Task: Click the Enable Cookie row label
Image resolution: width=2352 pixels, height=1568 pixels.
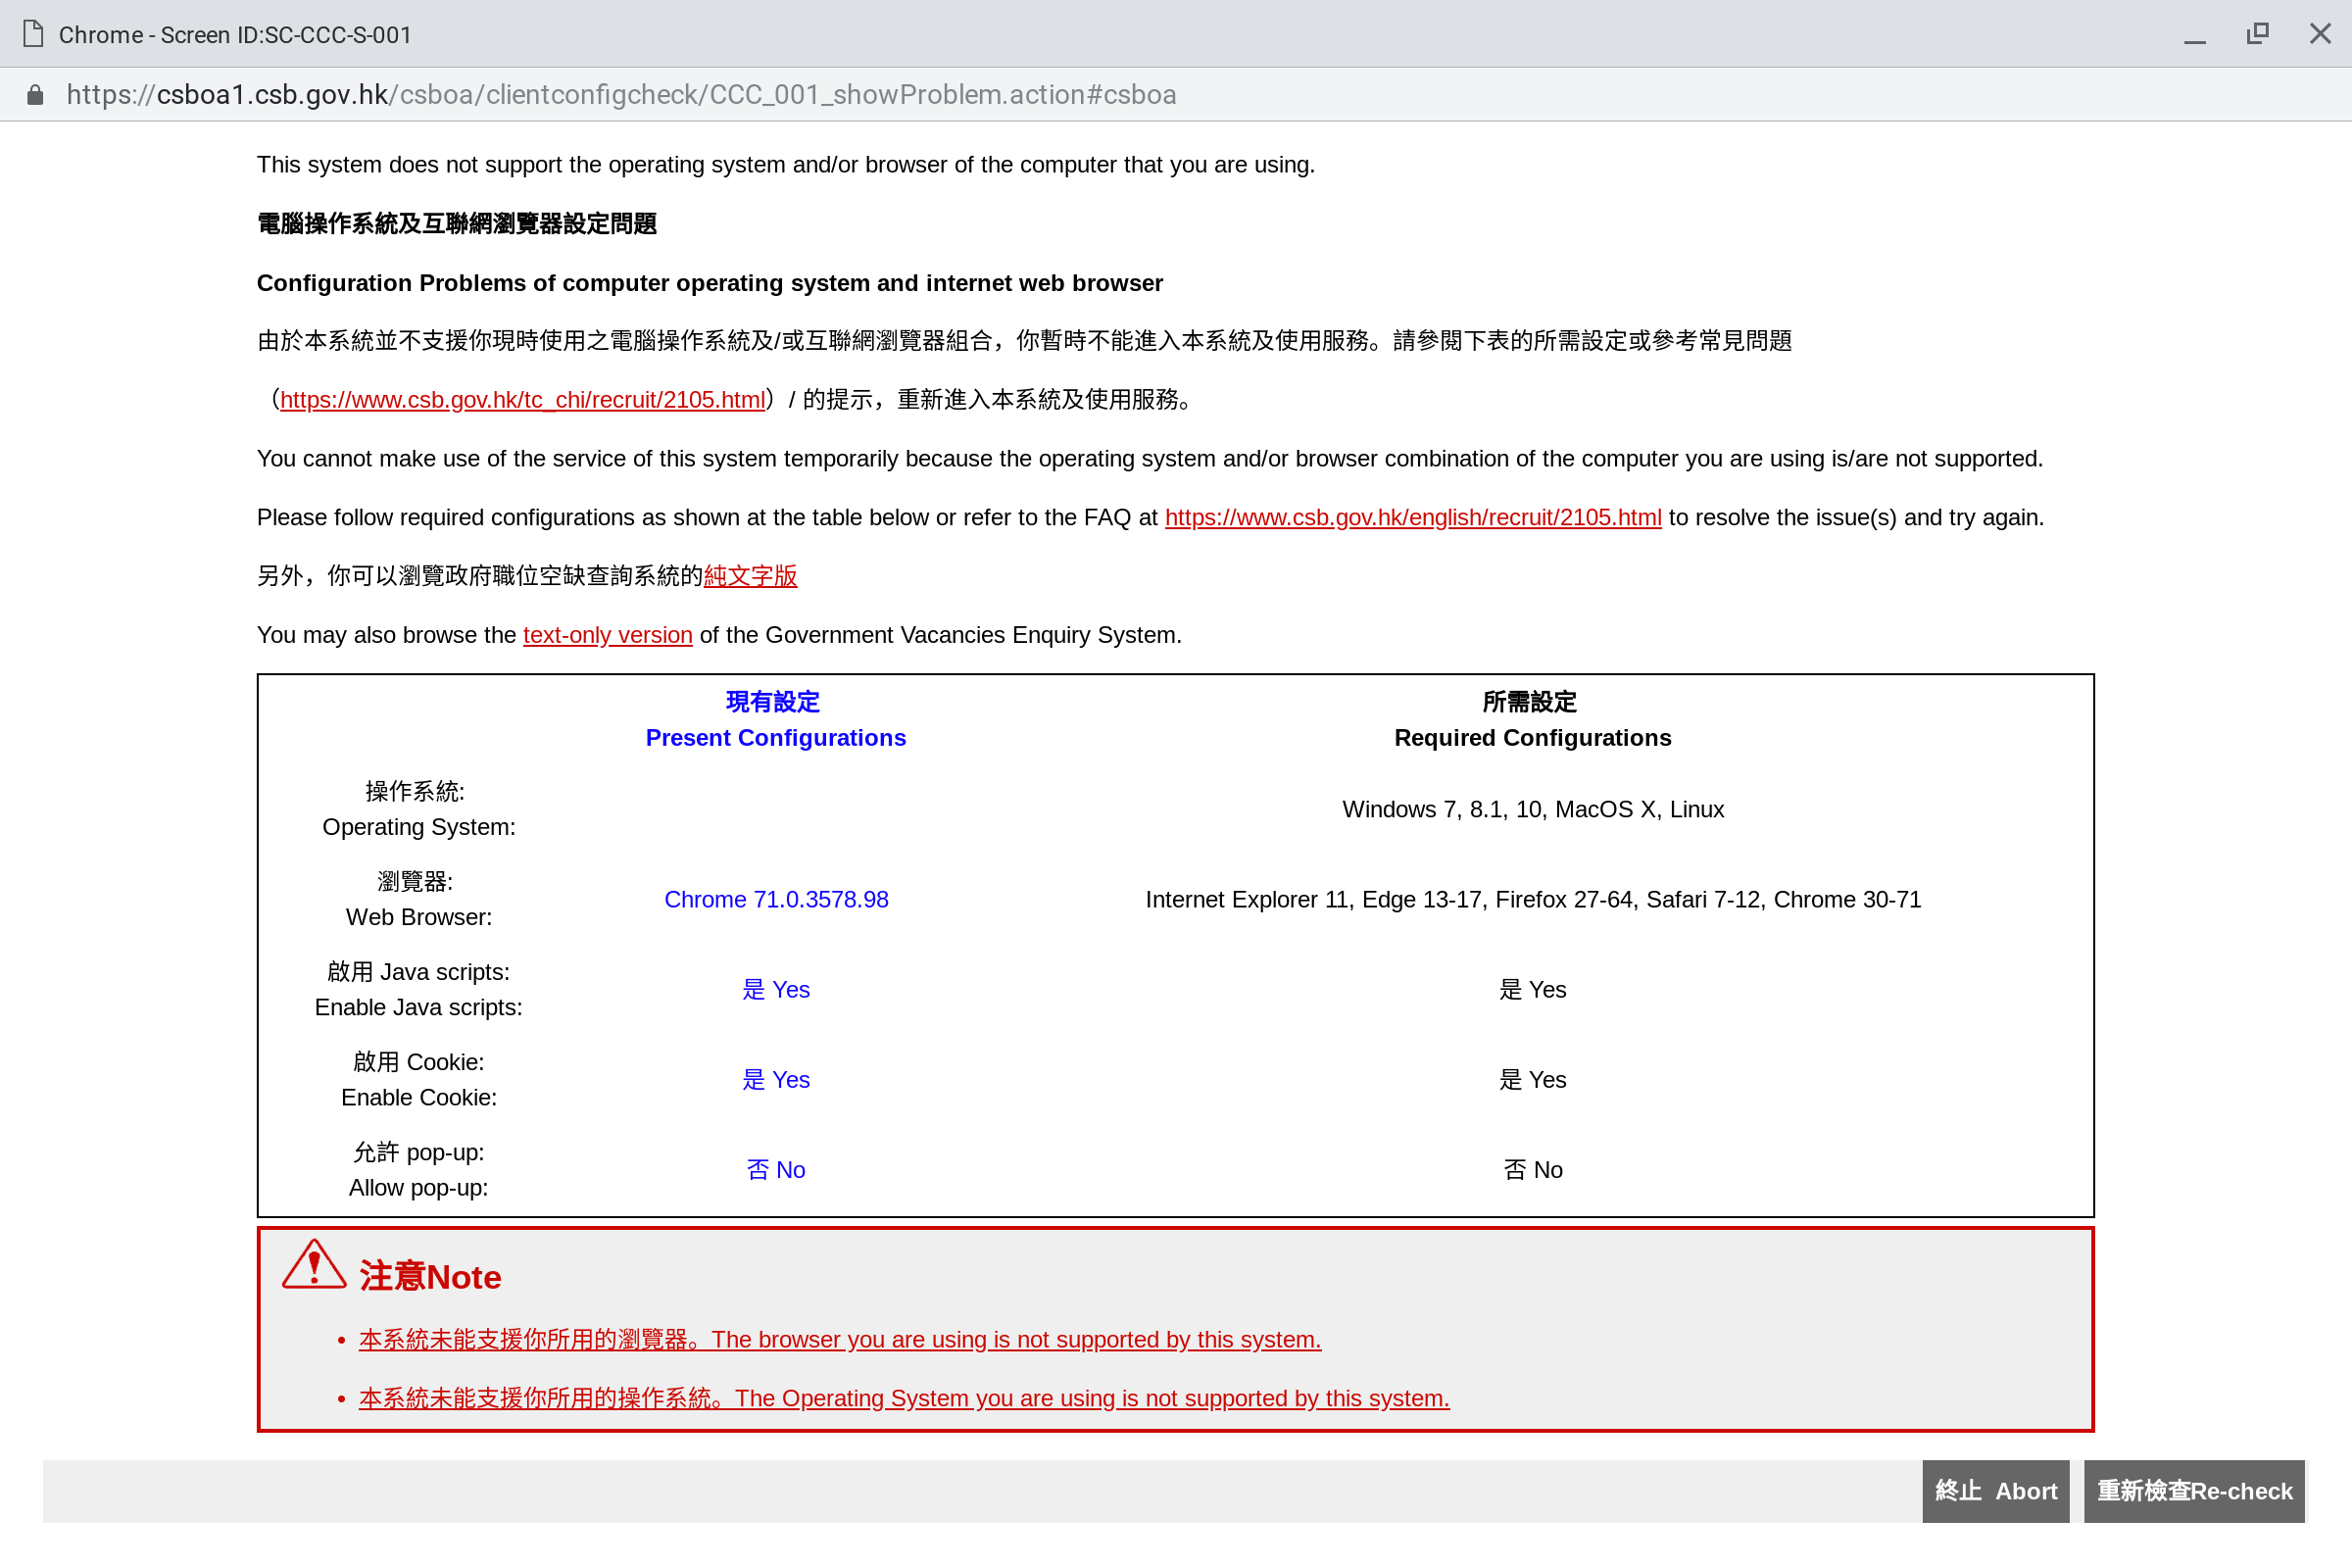Action: click(419, 1080)
